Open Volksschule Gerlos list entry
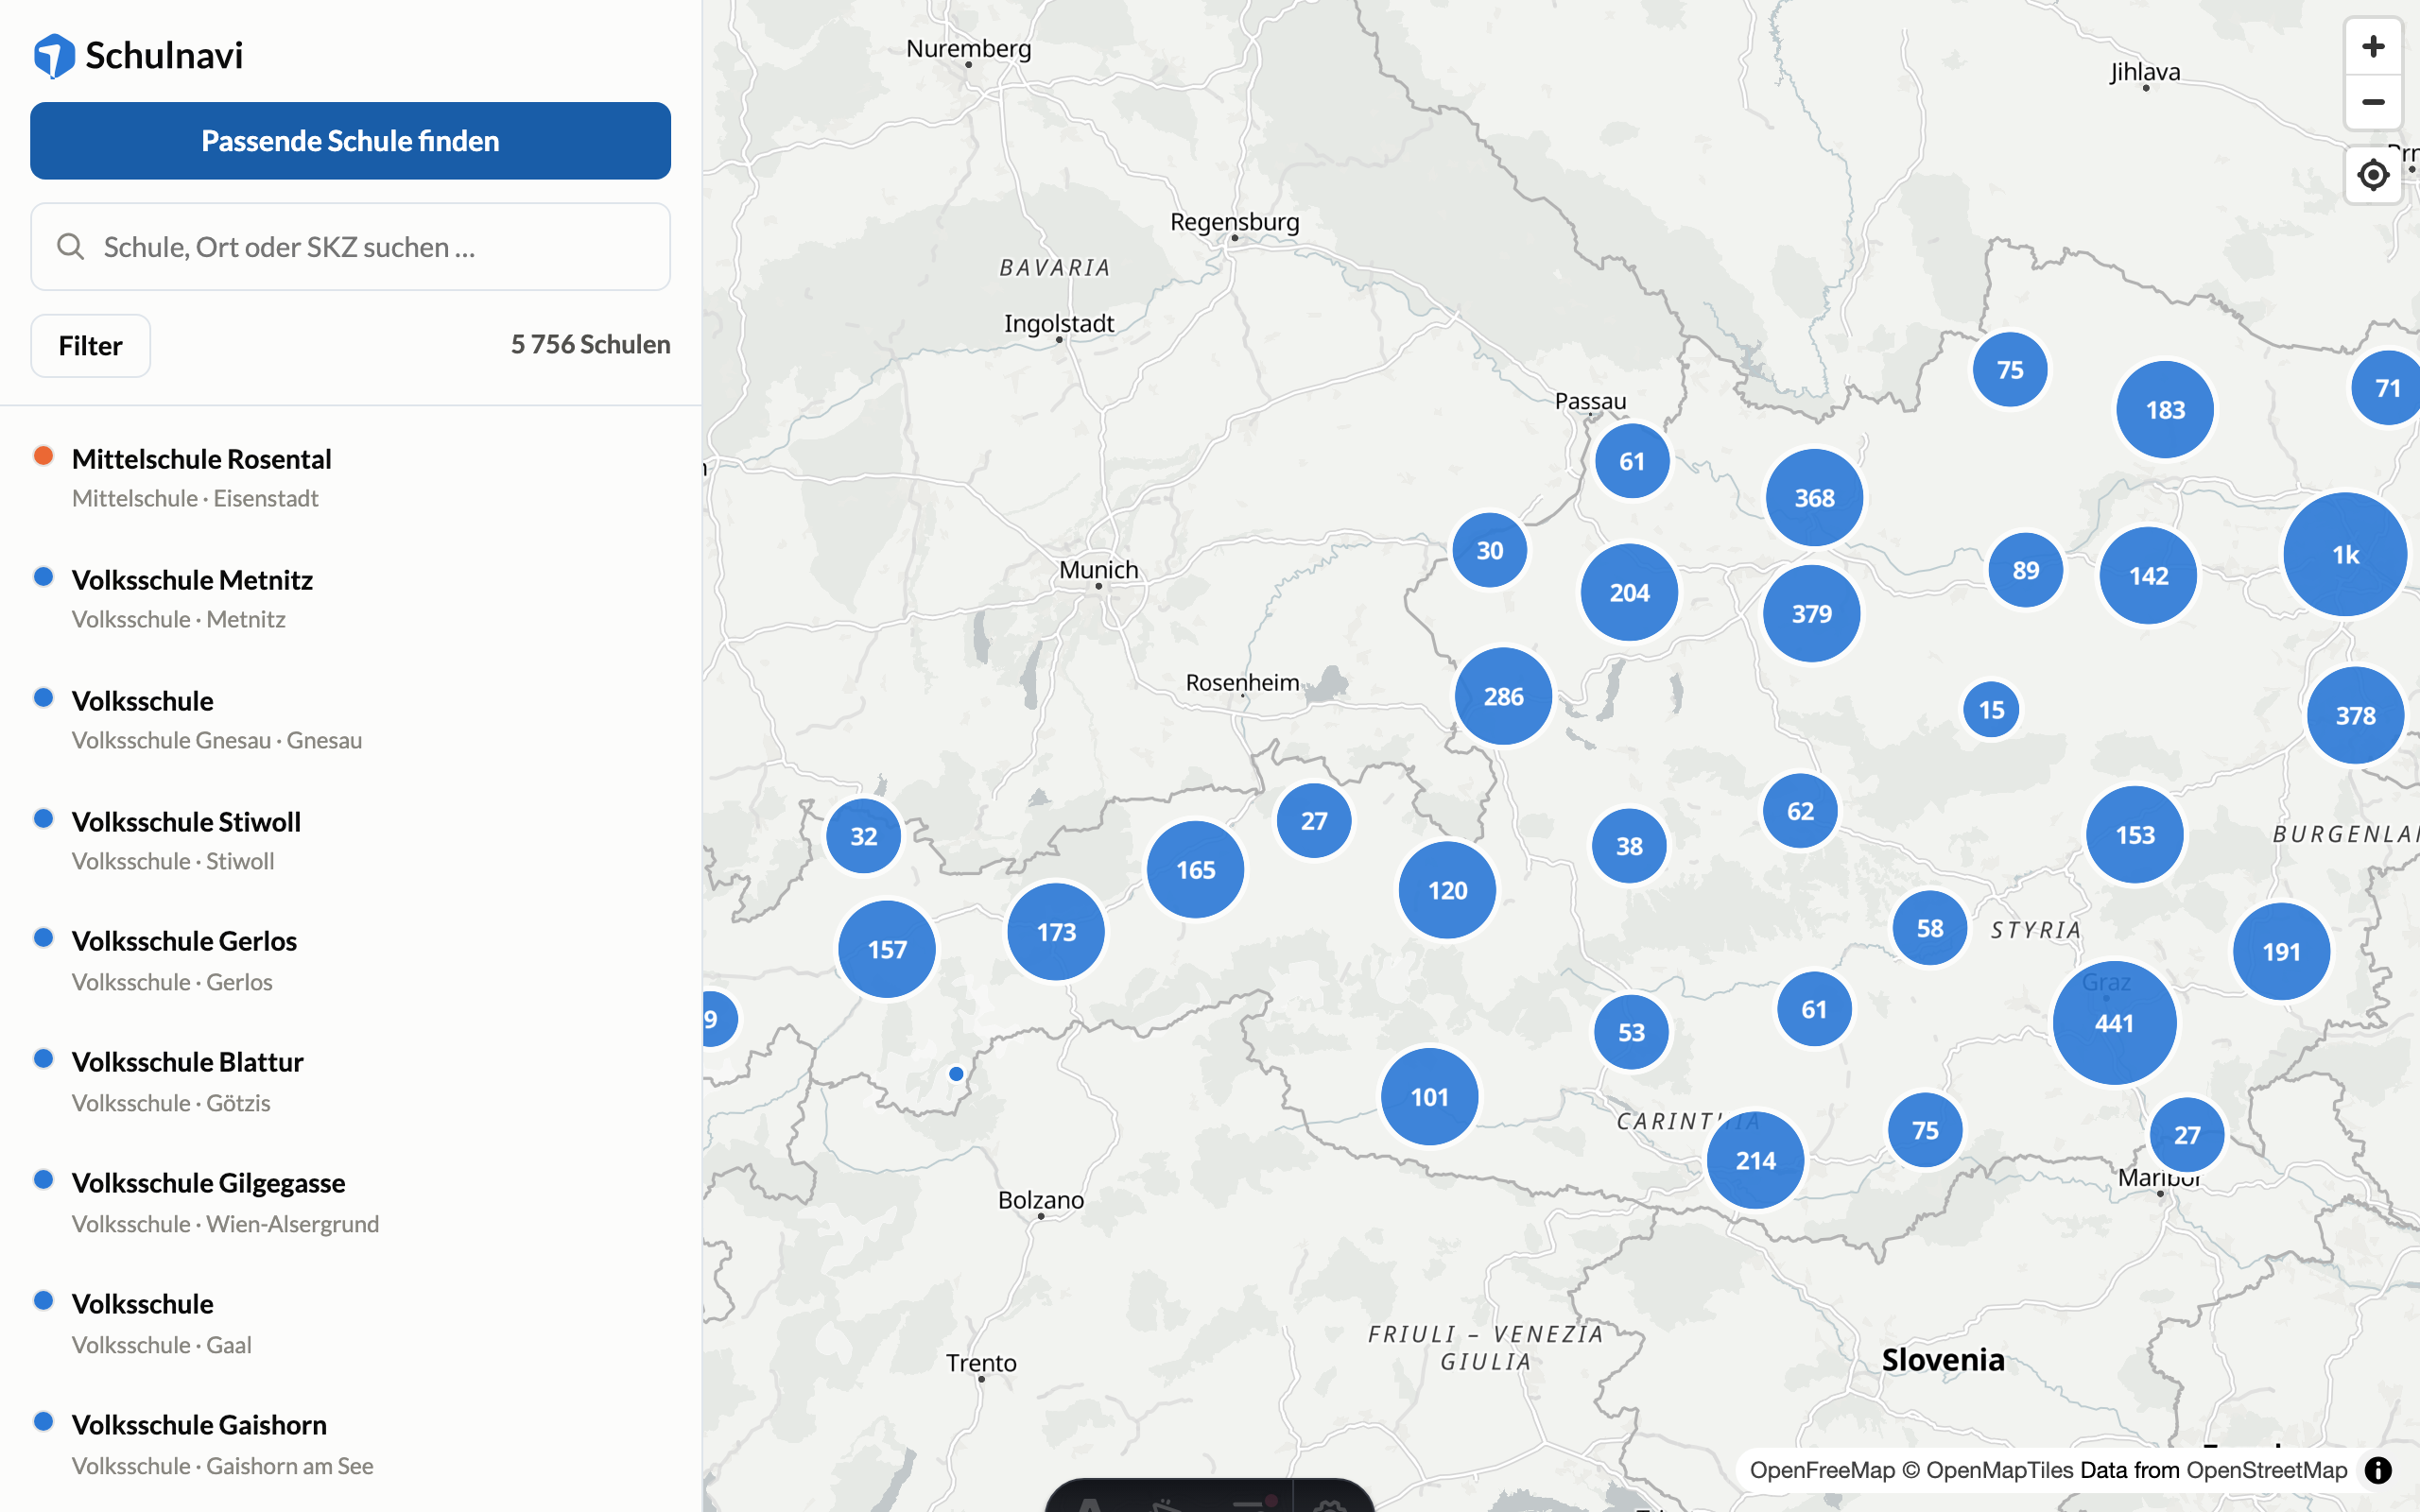 point(350,960)
